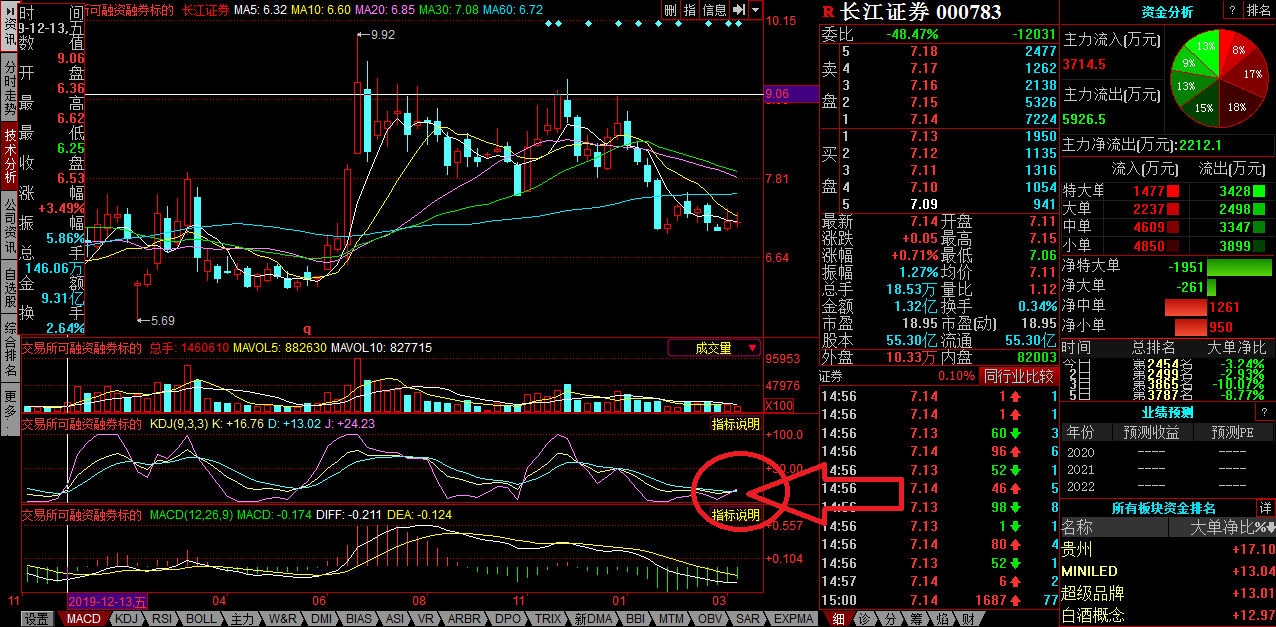Switch to the DPO indicator tab
This screenshot has width=1276, height=627.
click(x=508, y=619)
